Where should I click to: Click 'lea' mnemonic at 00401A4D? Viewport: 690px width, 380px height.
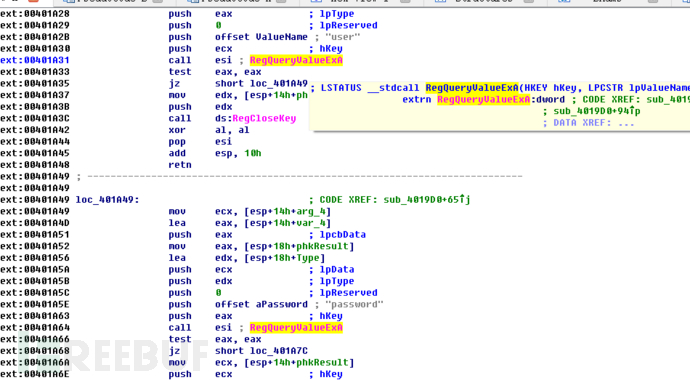[177, 223]
